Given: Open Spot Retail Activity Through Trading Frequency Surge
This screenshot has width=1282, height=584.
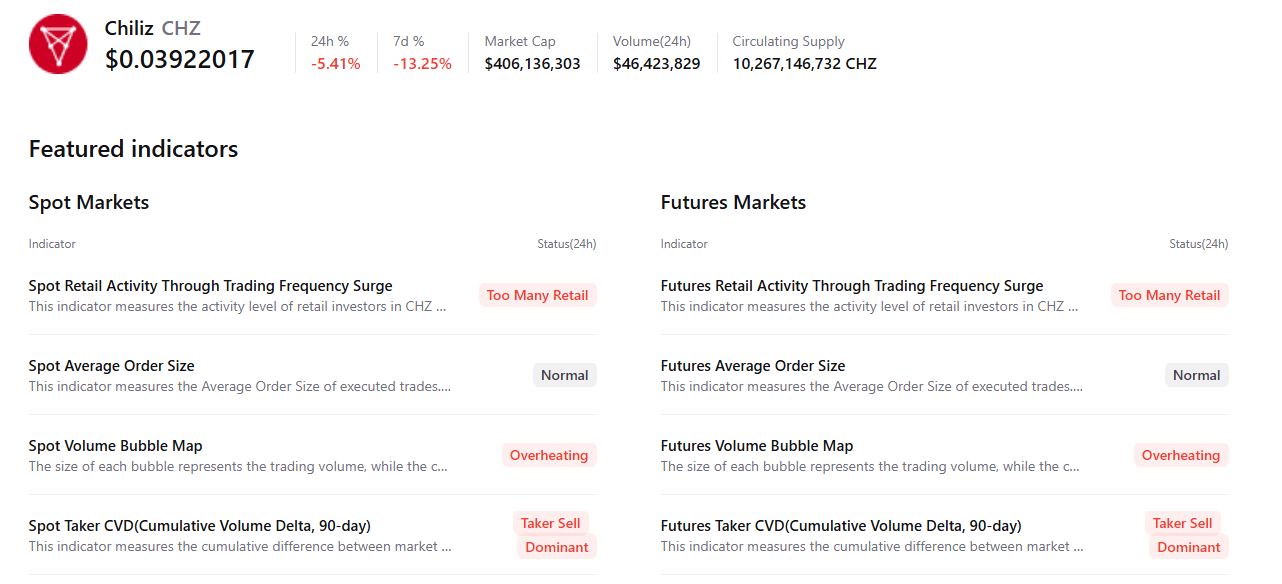Looking at the screenshot, I should coord(210,286).
